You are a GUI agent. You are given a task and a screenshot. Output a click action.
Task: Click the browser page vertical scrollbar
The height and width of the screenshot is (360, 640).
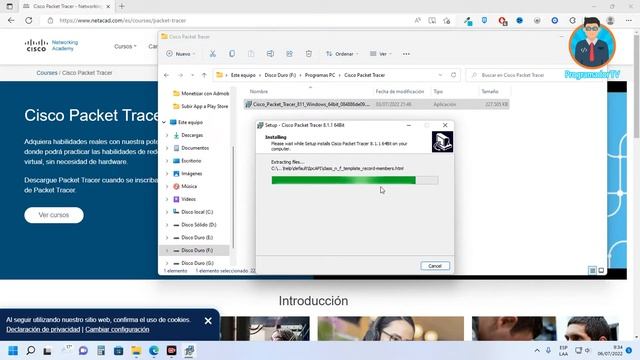pyautogui.click(x=636, y=86)
